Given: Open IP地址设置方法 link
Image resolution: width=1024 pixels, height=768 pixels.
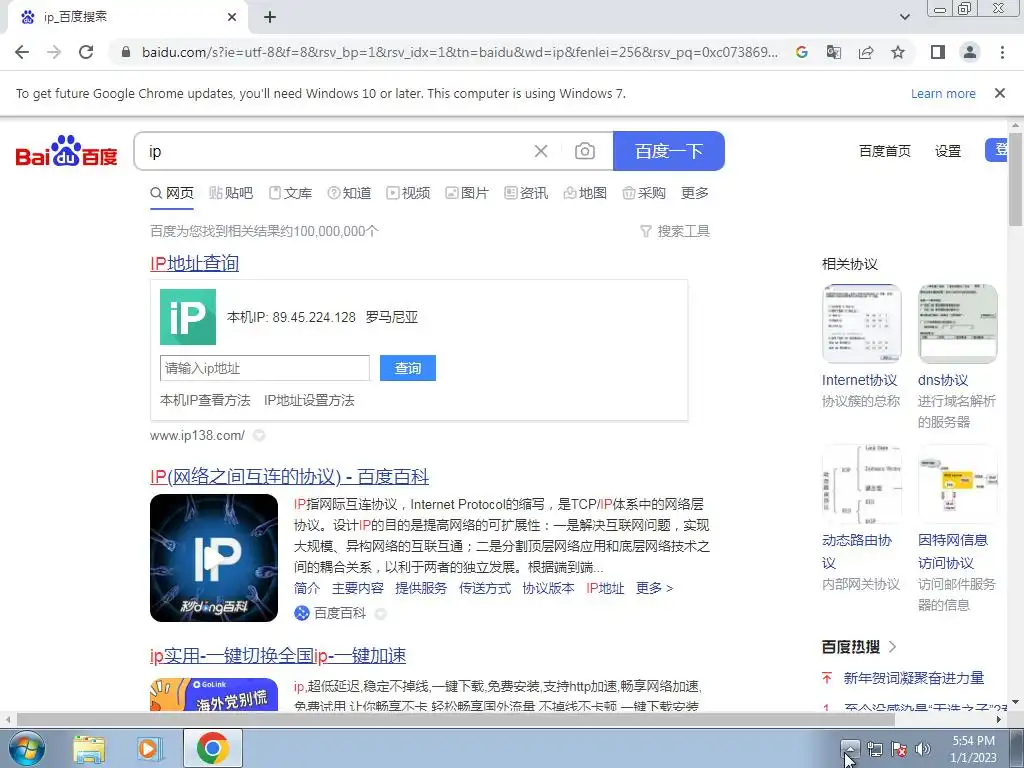Looking at the screenshot, I should point(309,400).
